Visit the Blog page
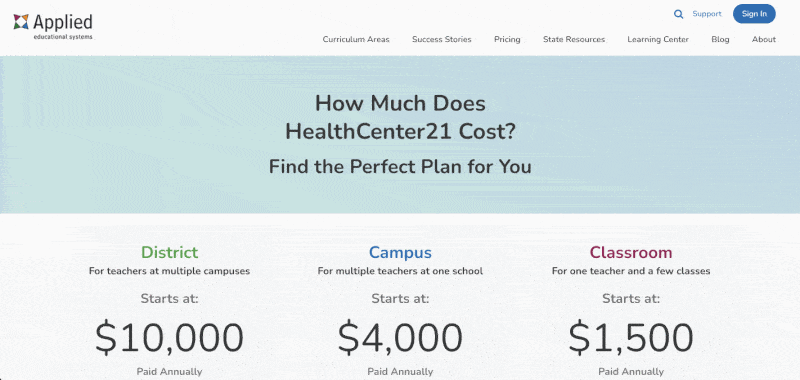800x380 pixels. point(720,39)
